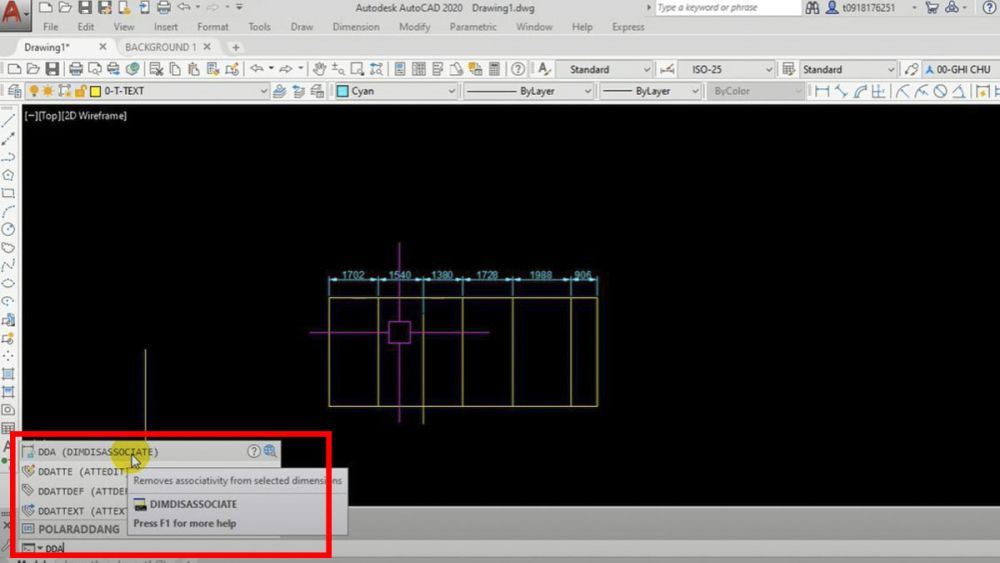The height and width of the screenshot is (563, 1000).
Task: Open the Modify menu
Action: coord(415,27)
